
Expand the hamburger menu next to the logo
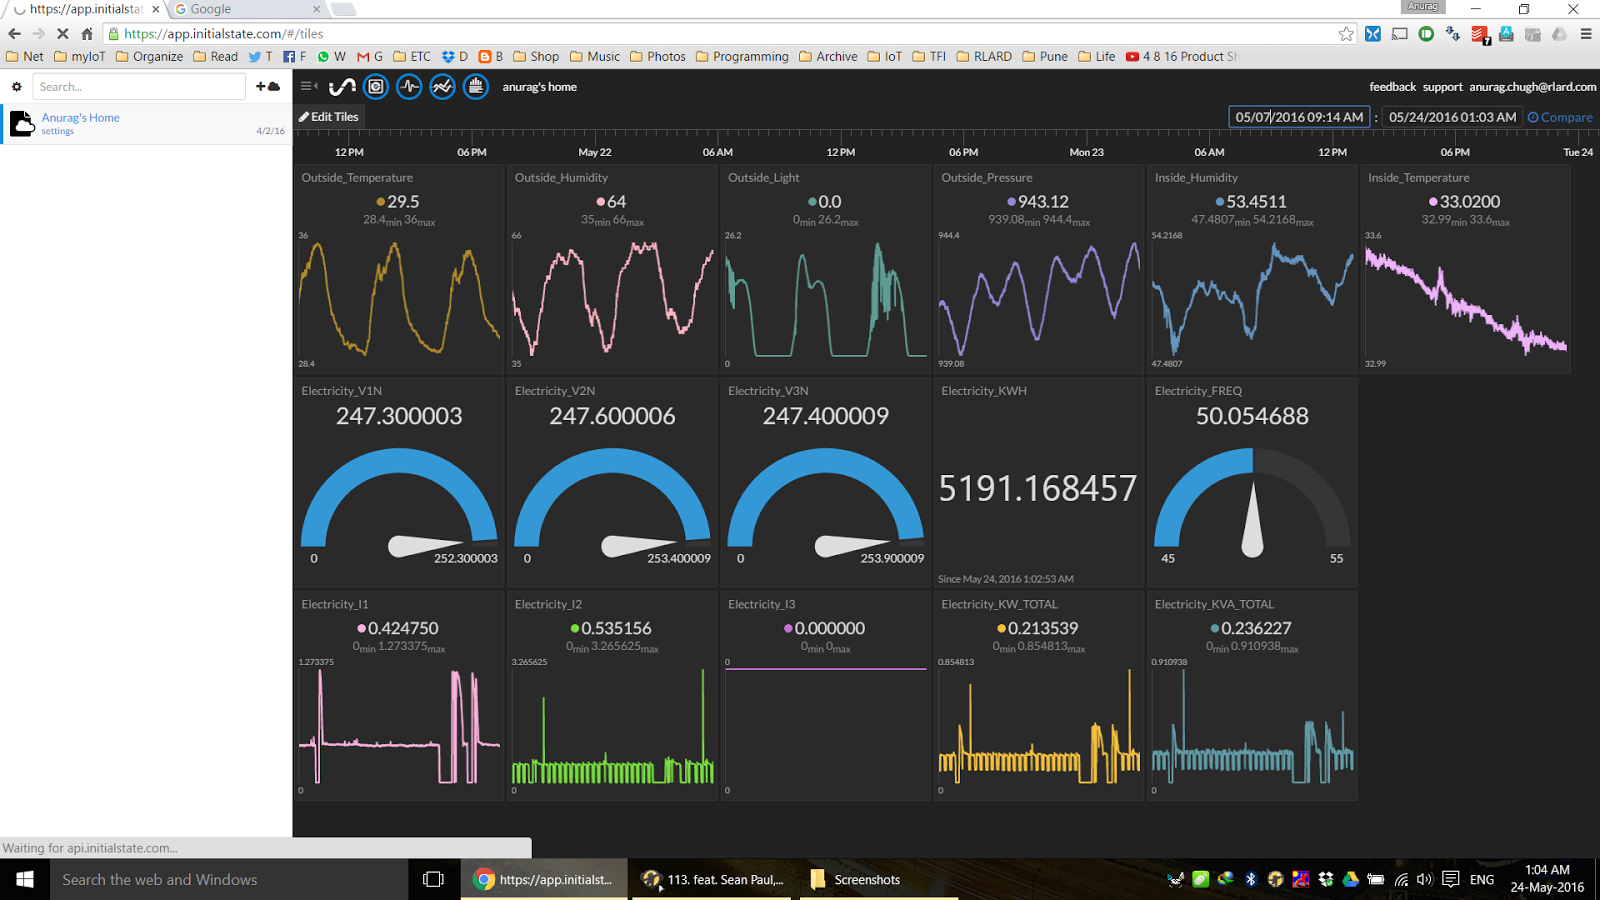point(306,87)
